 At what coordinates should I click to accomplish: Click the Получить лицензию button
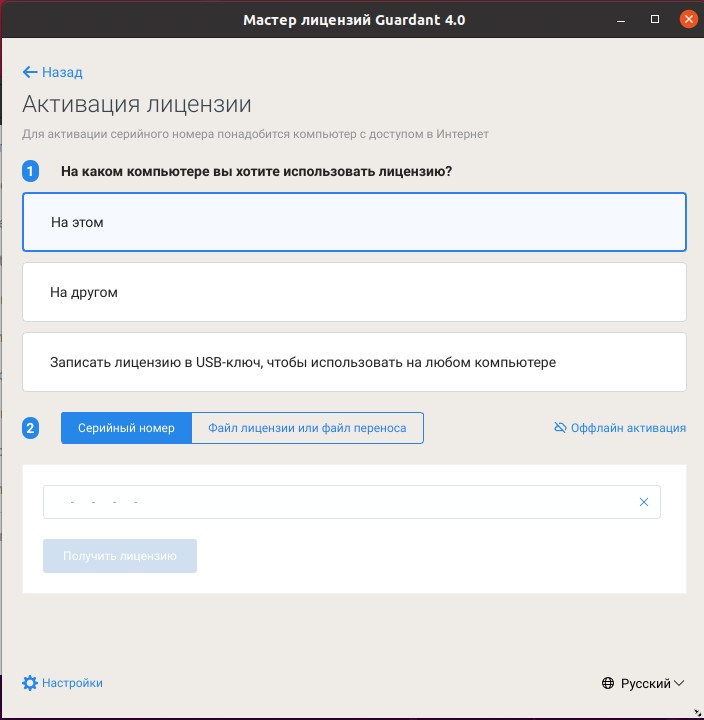(x=120, y=556)
